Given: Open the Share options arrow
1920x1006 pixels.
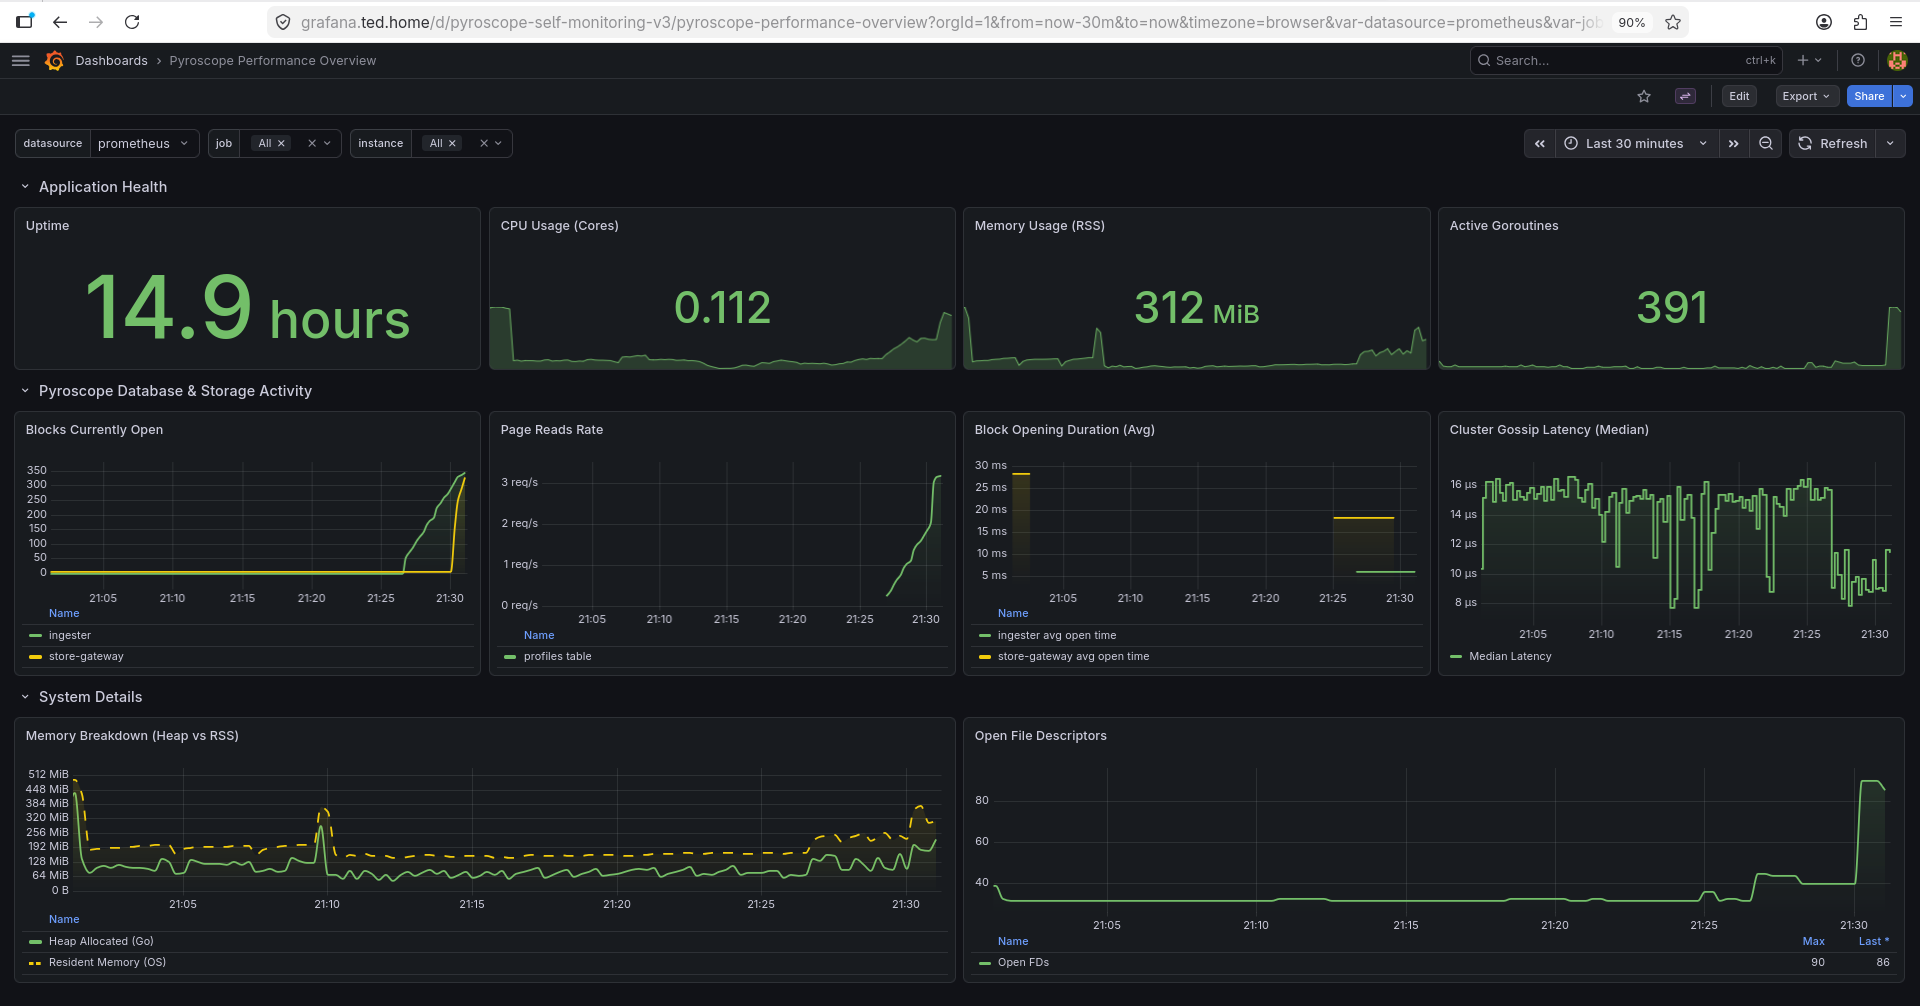Looking at the screenshot, I should pos(1903,97).
